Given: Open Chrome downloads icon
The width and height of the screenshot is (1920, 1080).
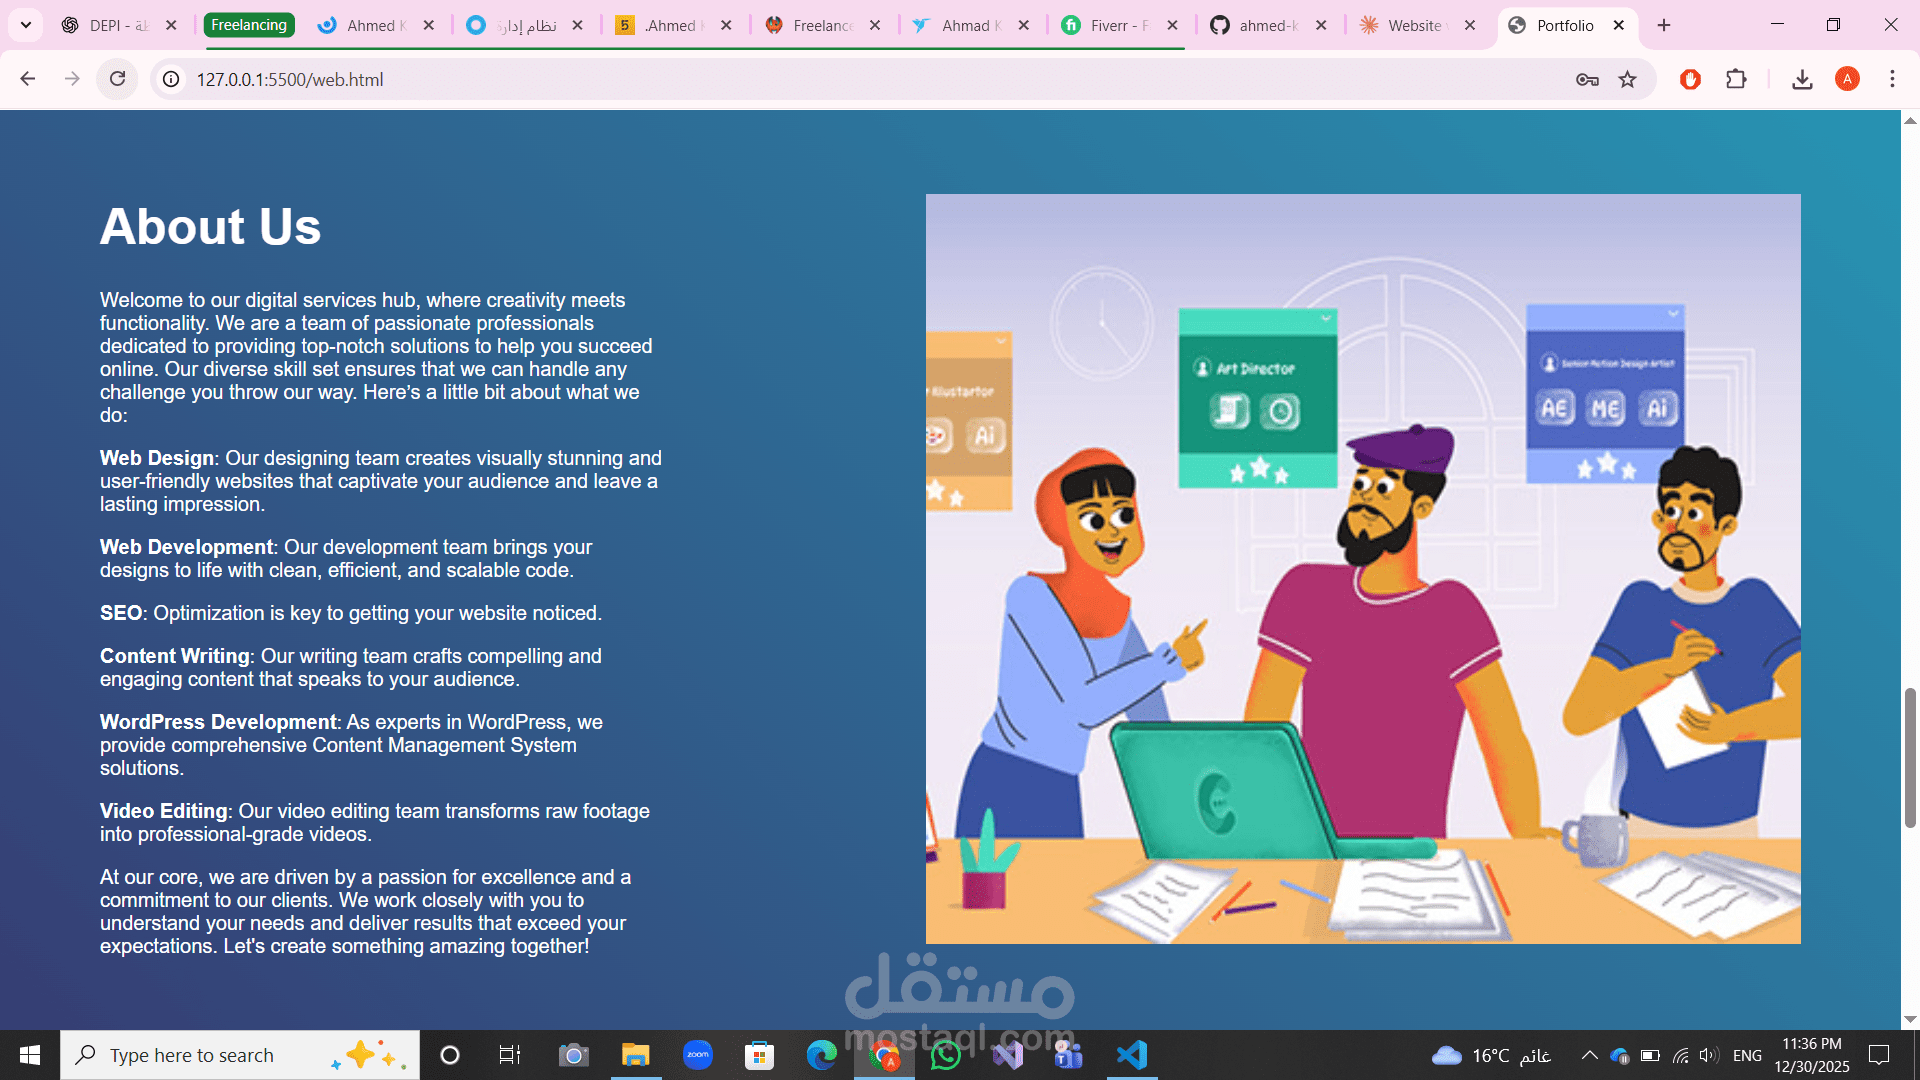Looking at the screenshot, I should point(1802,79).
